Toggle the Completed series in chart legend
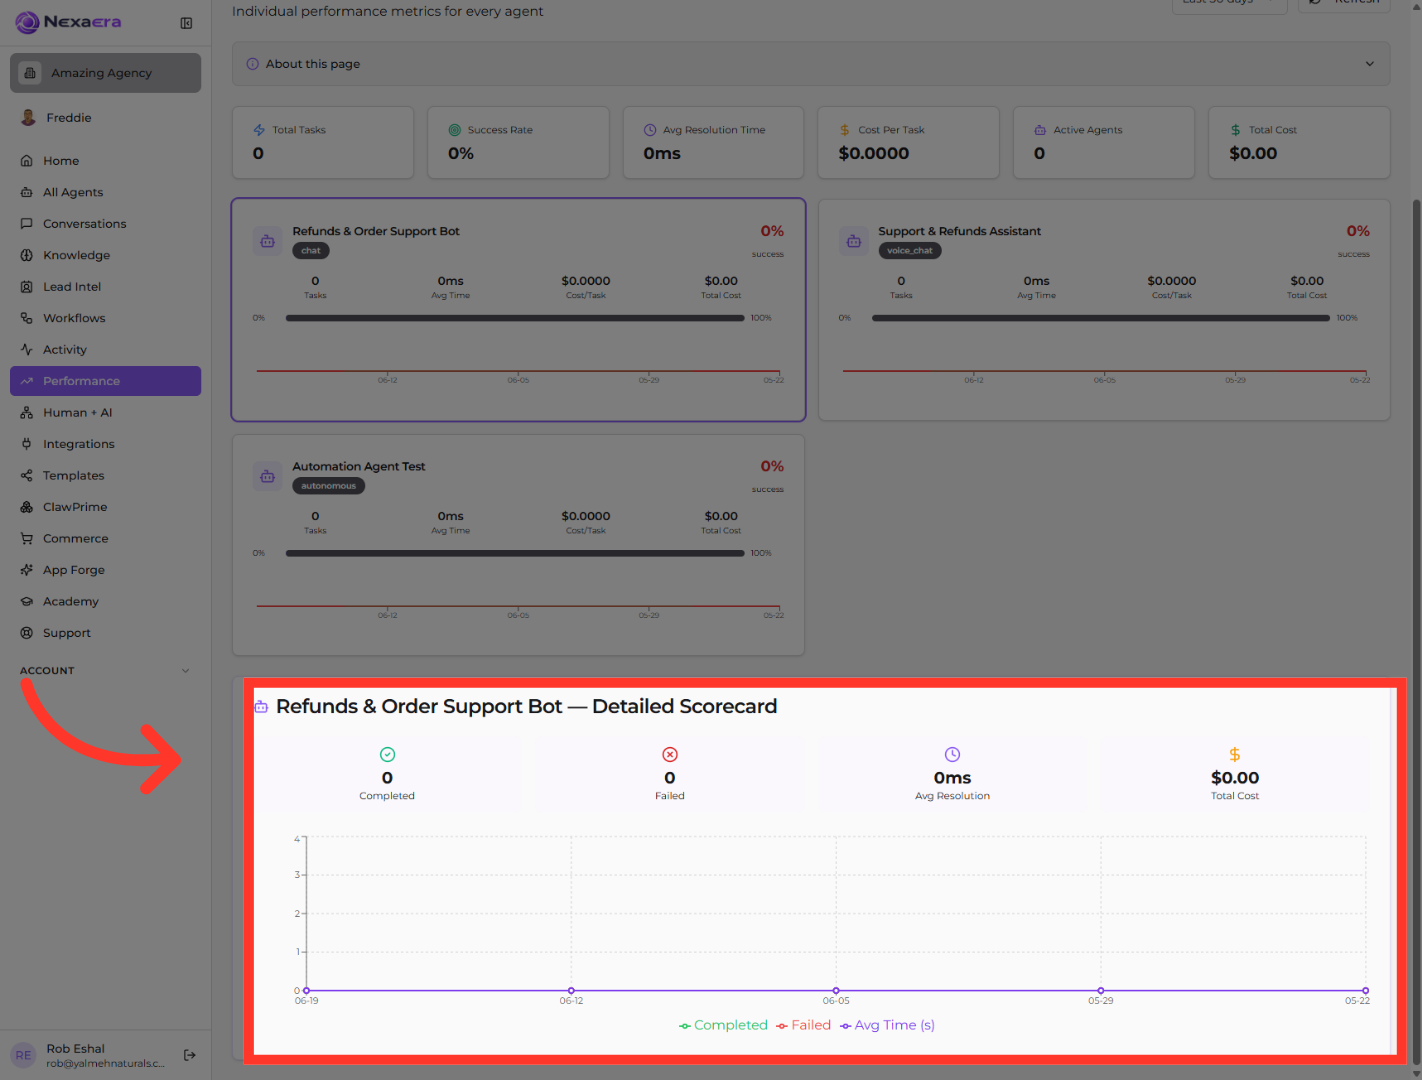 pyautogui.click(x=723, y=1025)
